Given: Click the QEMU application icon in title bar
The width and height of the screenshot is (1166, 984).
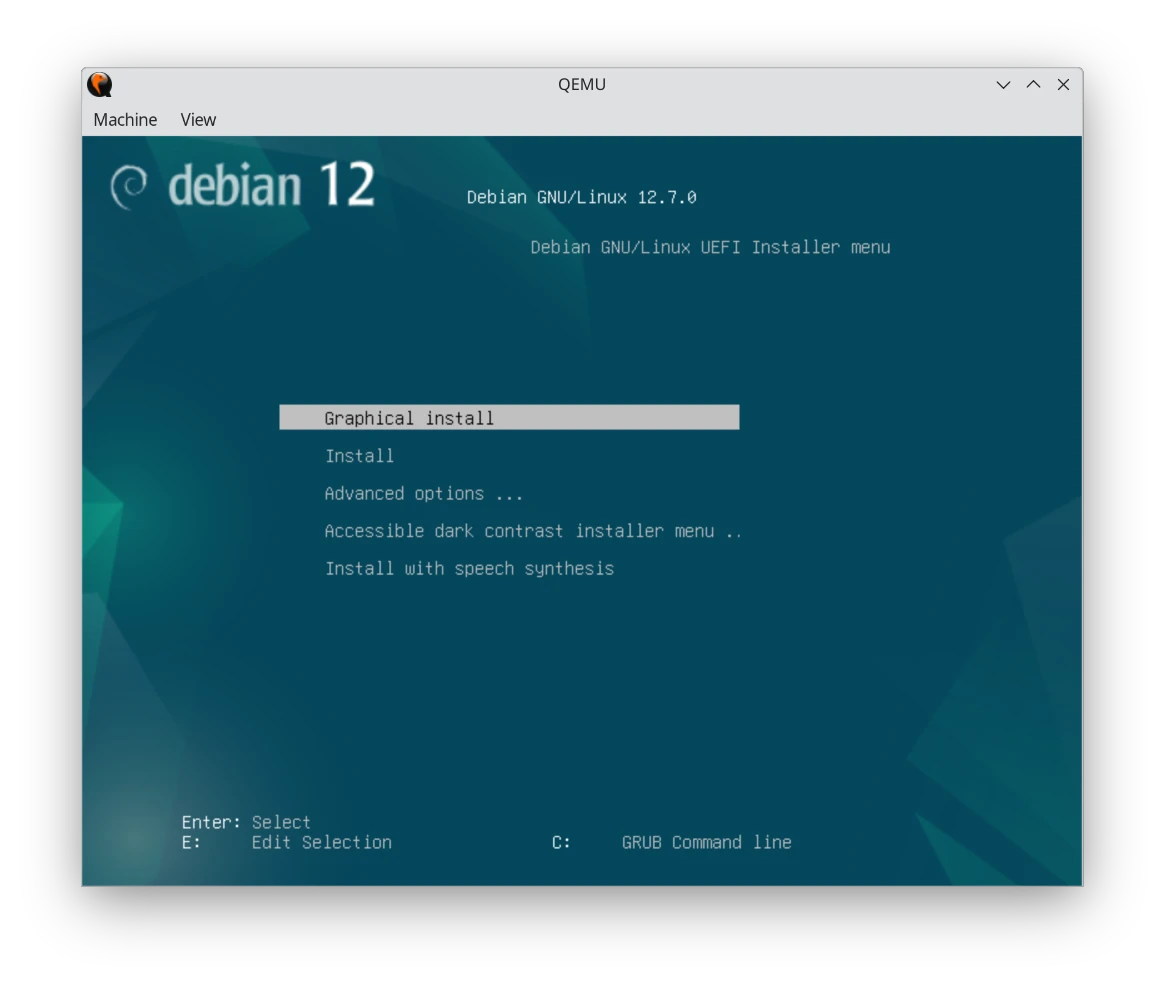Looking at the screenshot, I should pos(100,85).
